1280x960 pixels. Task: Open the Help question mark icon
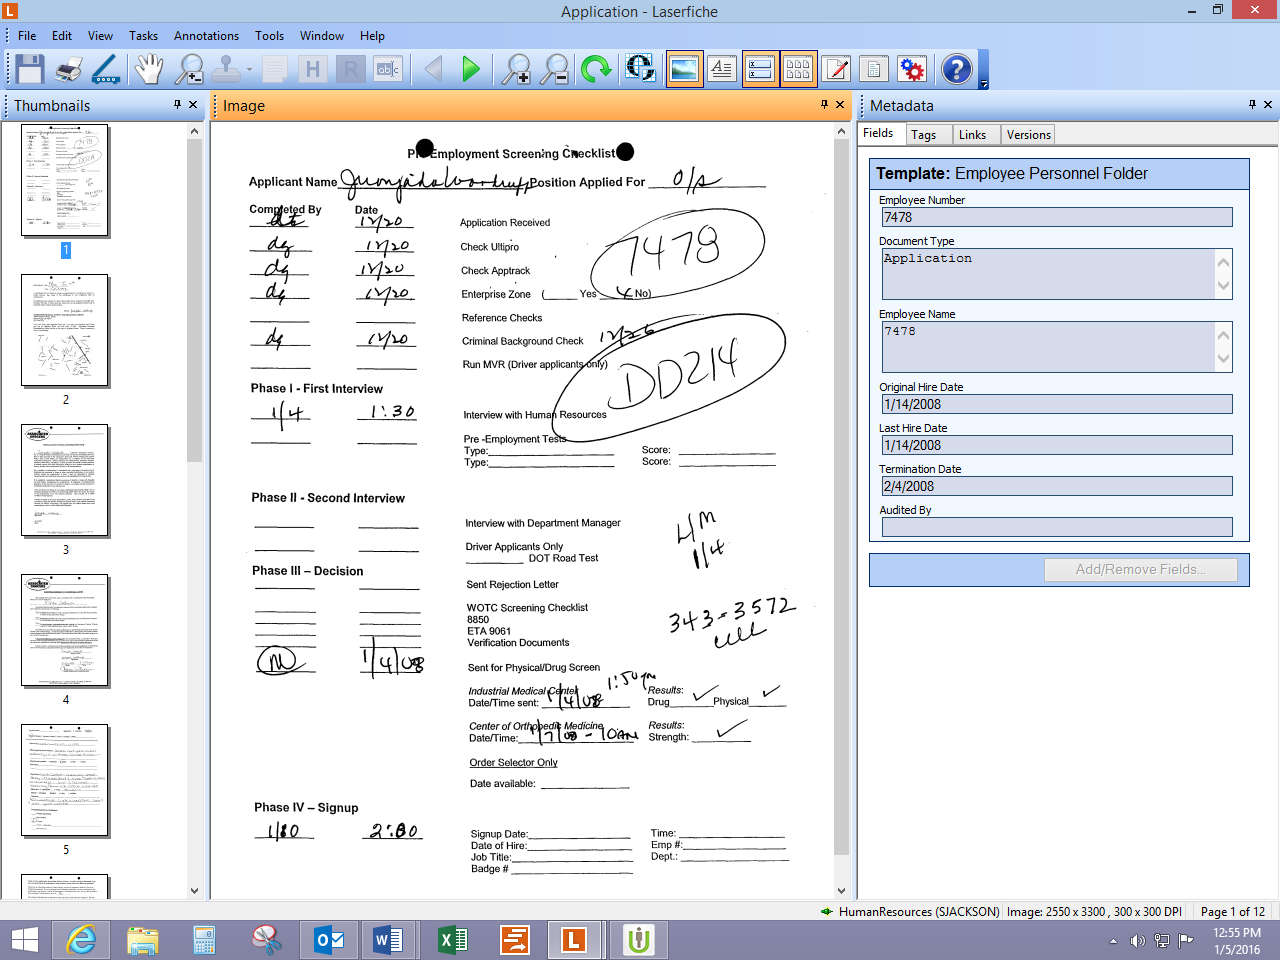pyautogui.click(x=957, y=69)
